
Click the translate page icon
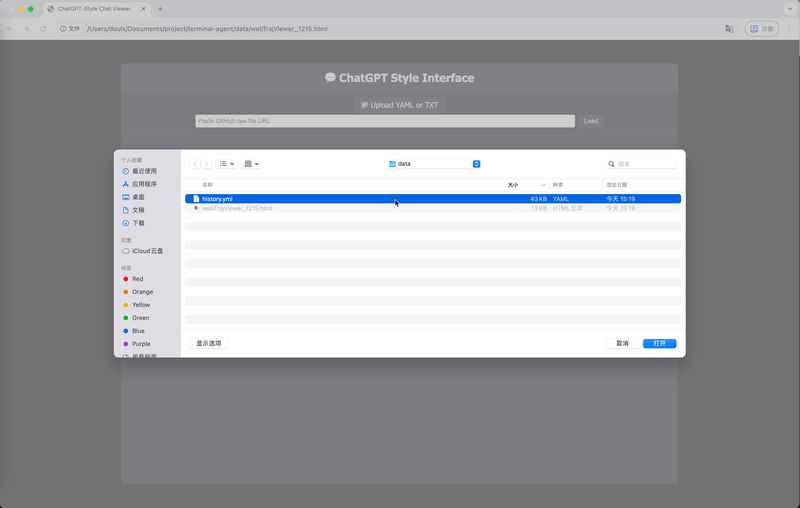[730, 29]
